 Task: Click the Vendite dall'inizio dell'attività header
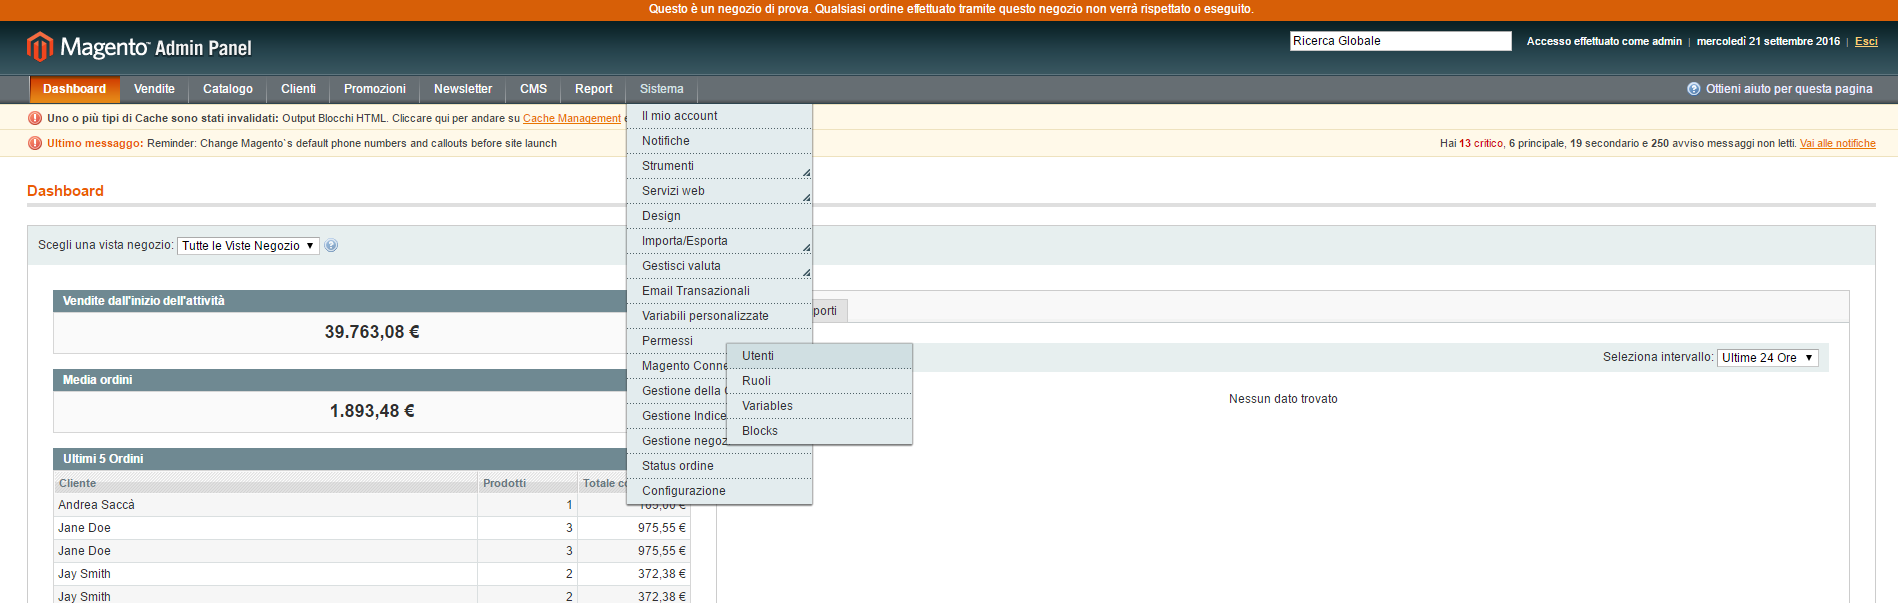(x=340, y=301)
